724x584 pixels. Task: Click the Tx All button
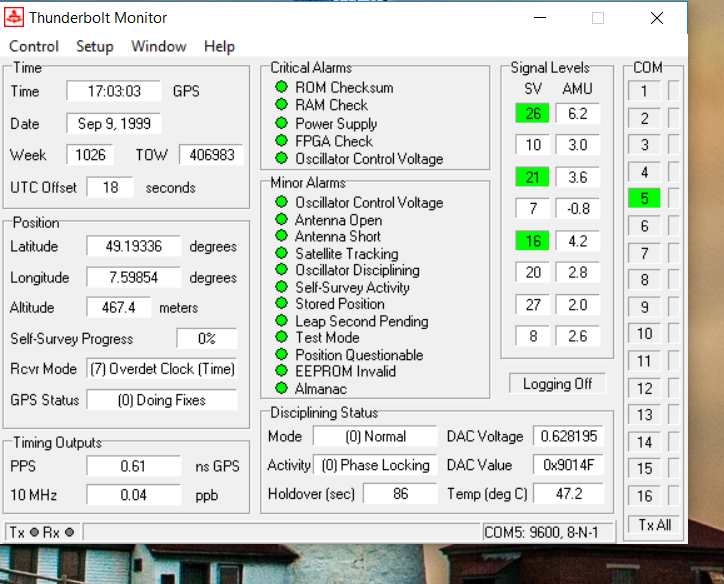coord(654,525)
